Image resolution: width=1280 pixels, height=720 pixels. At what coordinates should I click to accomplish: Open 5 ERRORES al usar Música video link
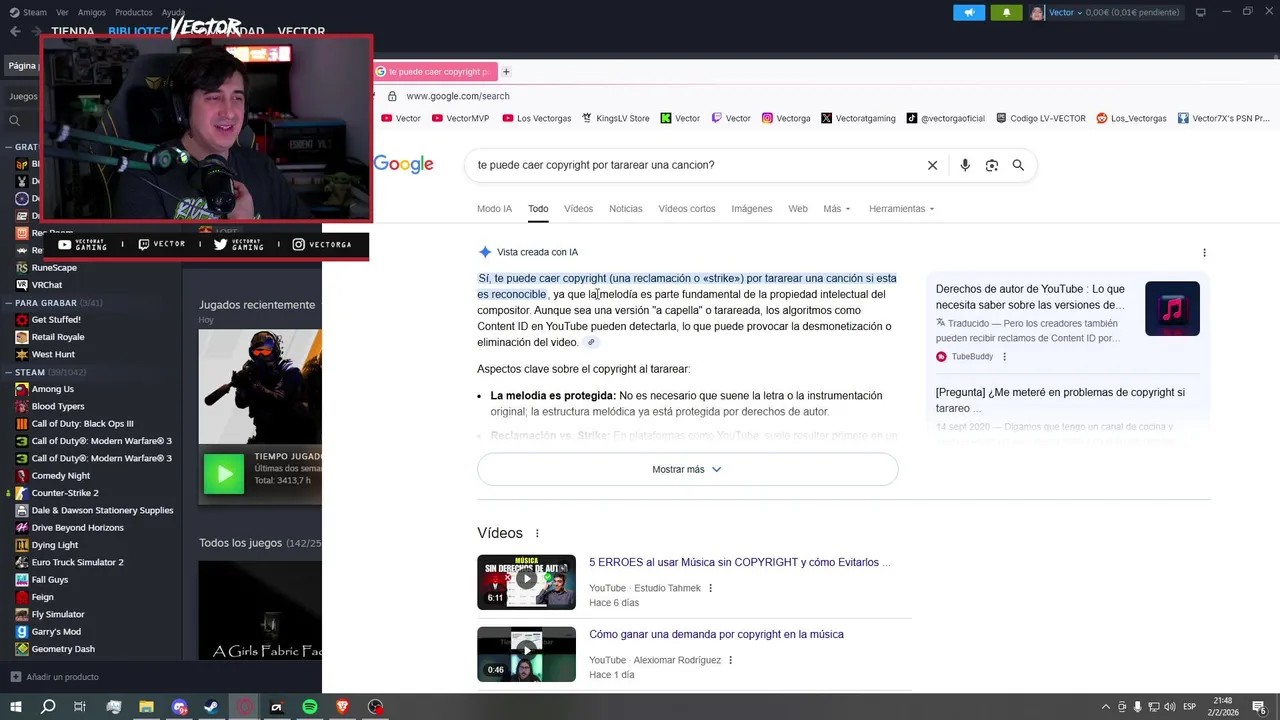[x=739, y=563]
